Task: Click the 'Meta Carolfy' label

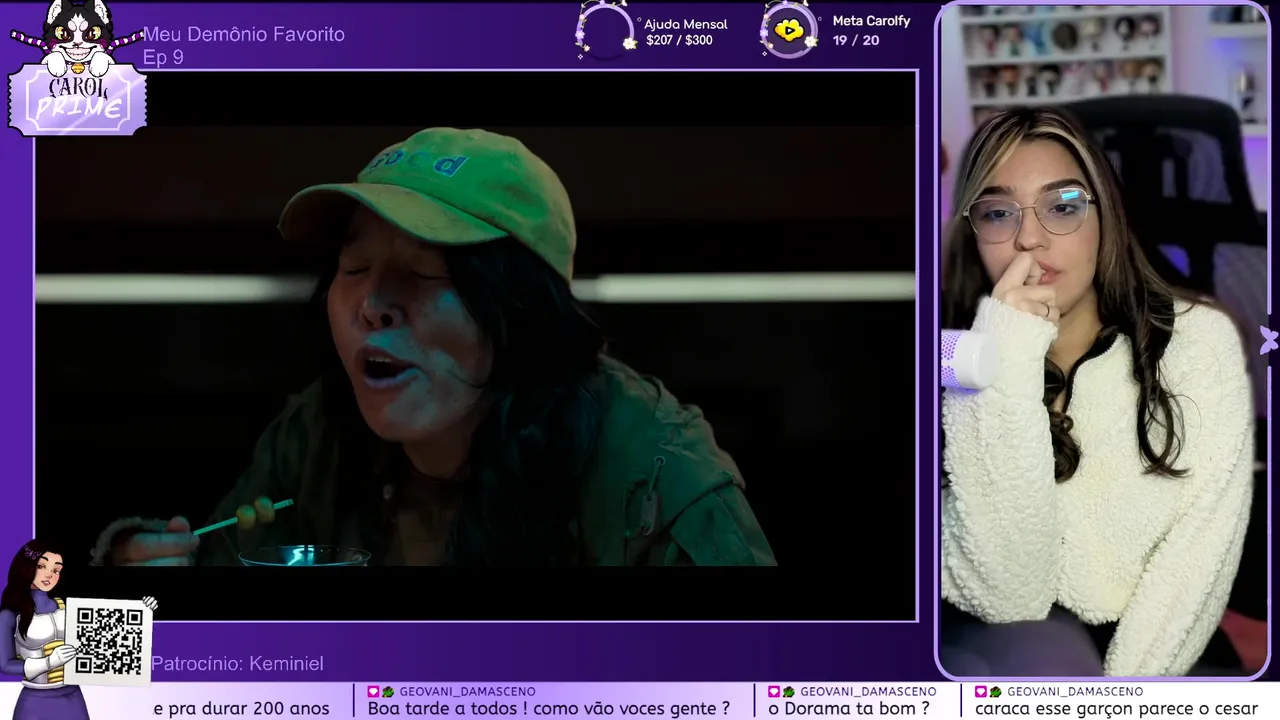Action: pos(871,21)
